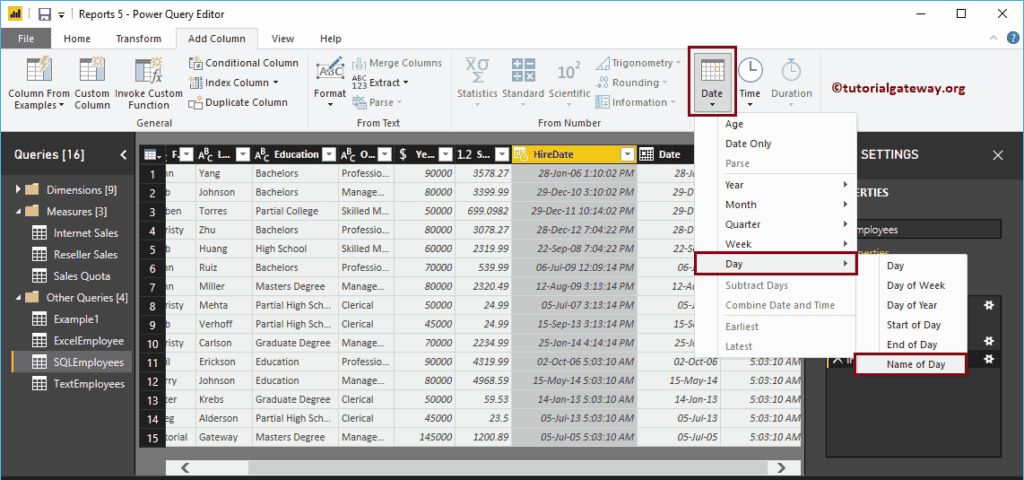
Task: Open the Column From Examples dropdown arrow
Action: pyautogui.click(x=61, y=105)
